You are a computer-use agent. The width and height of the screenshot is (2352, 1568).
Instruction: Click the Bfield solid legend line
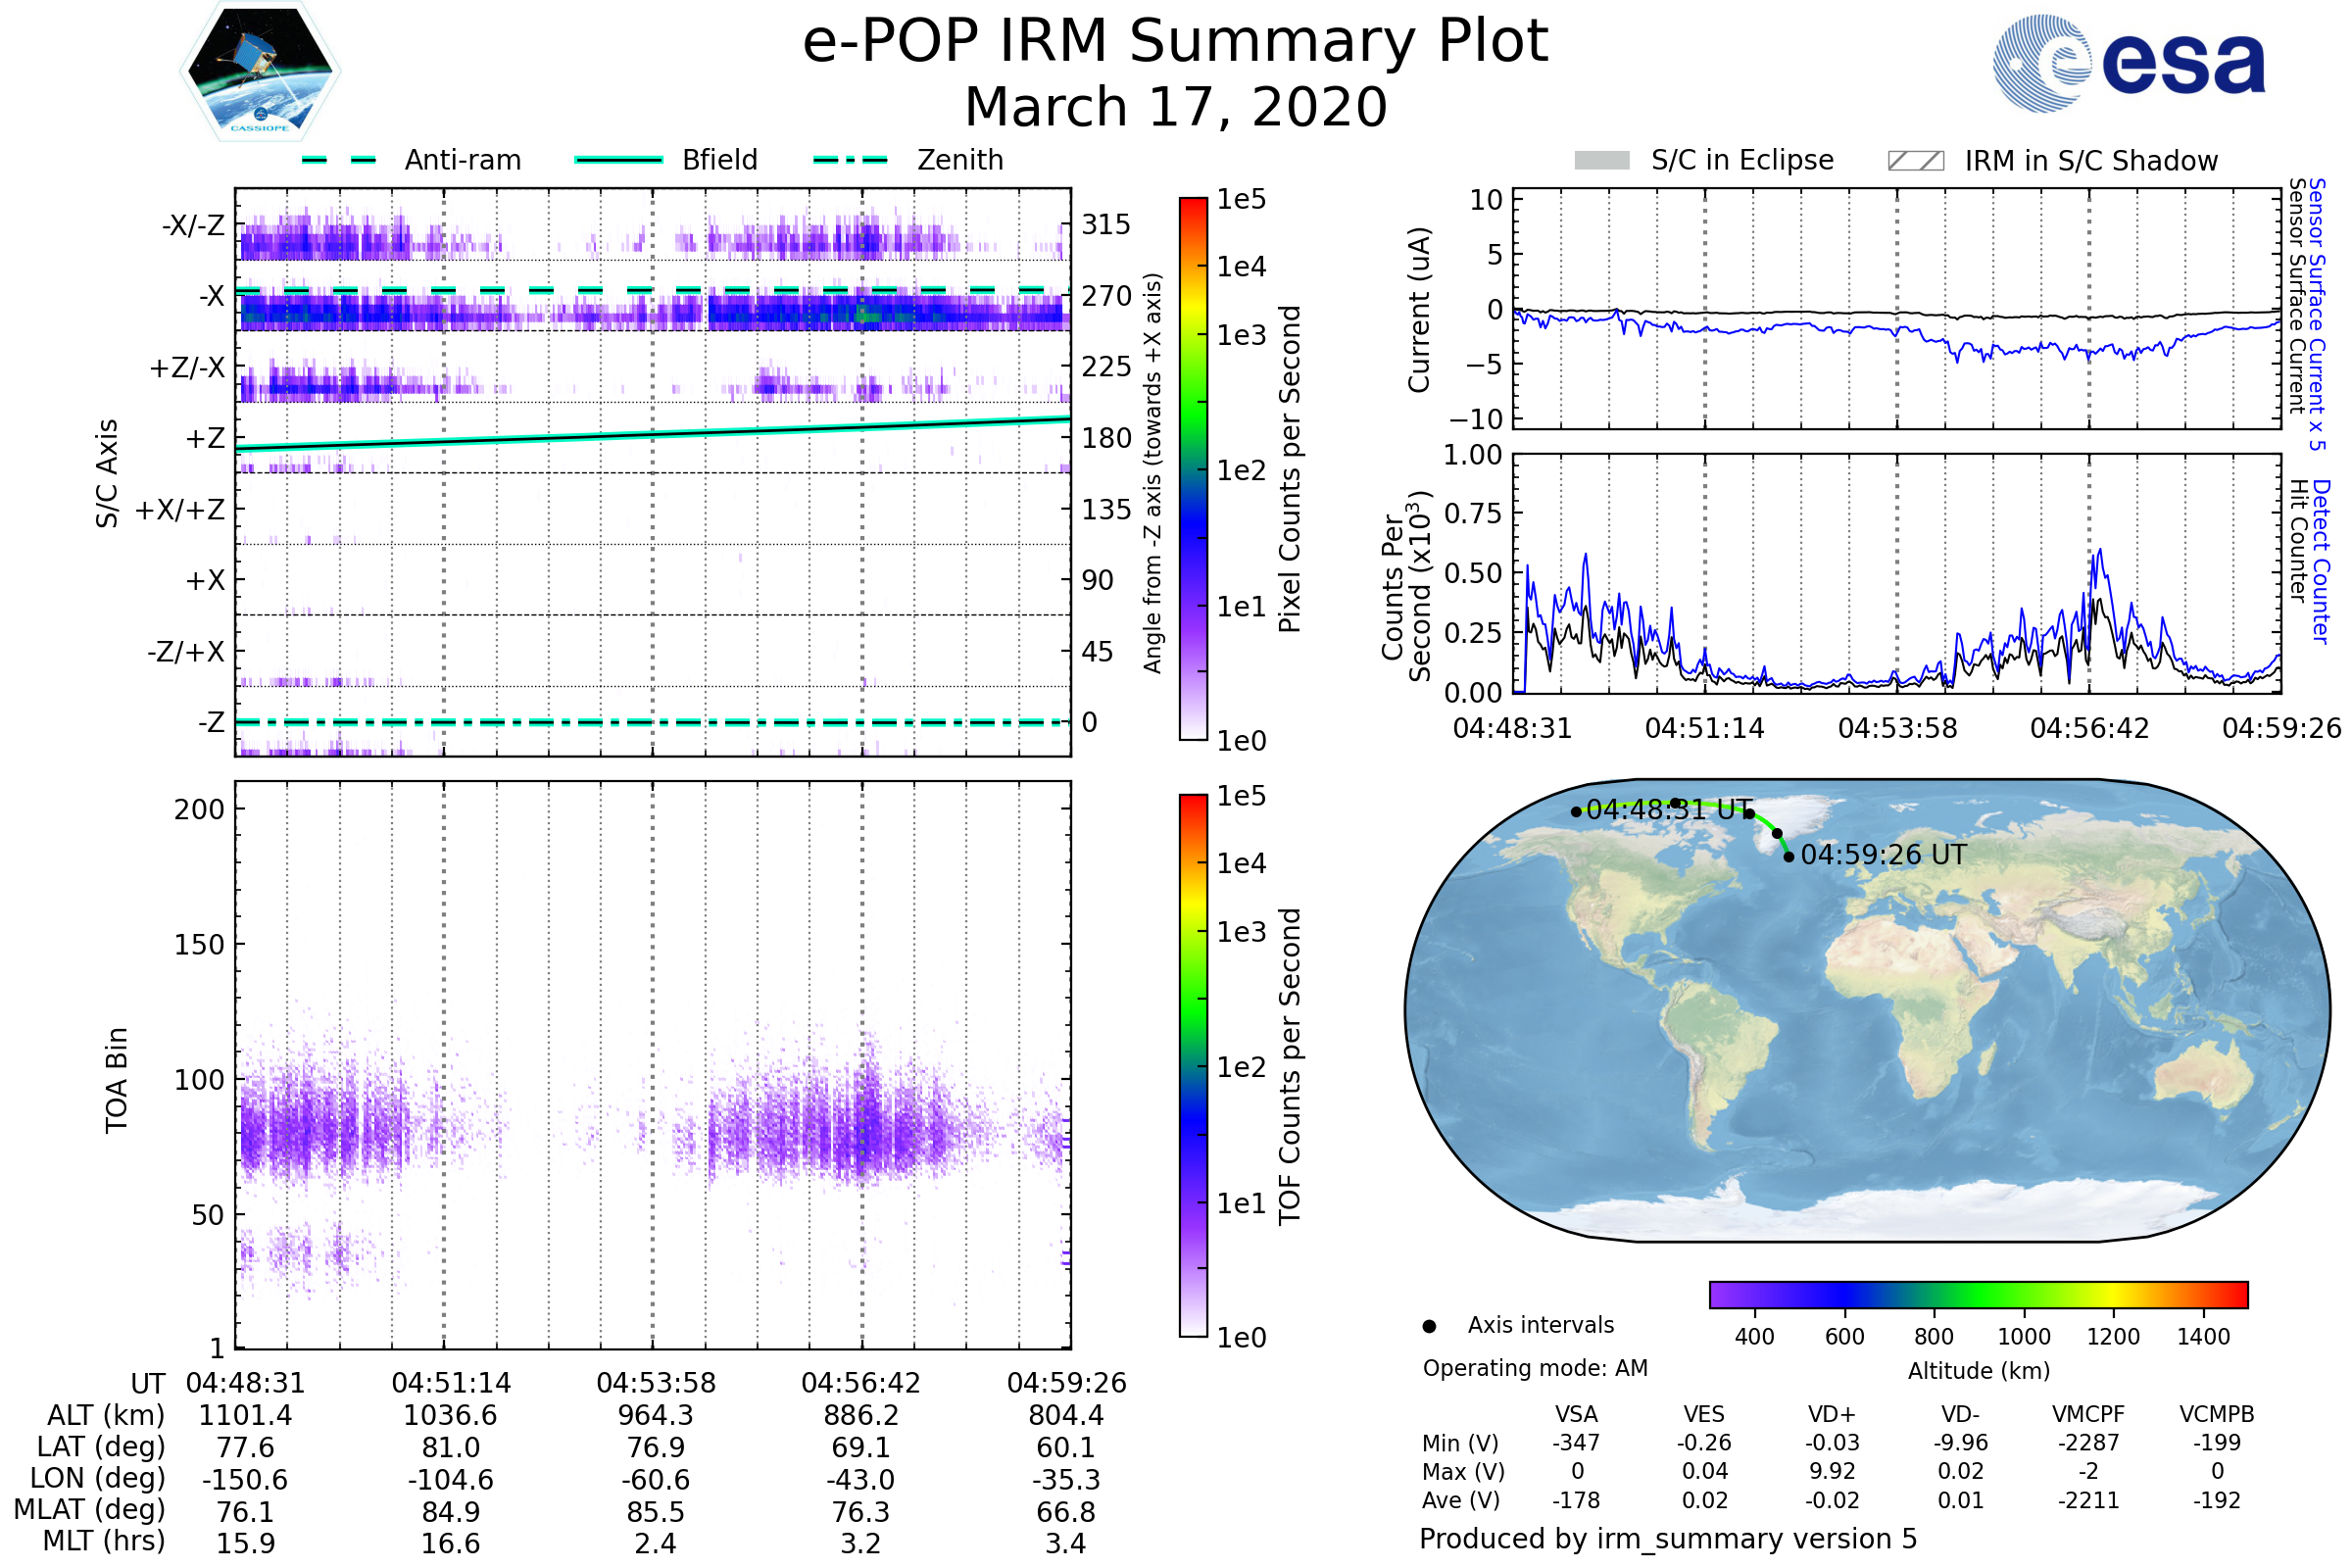[618, 160]
